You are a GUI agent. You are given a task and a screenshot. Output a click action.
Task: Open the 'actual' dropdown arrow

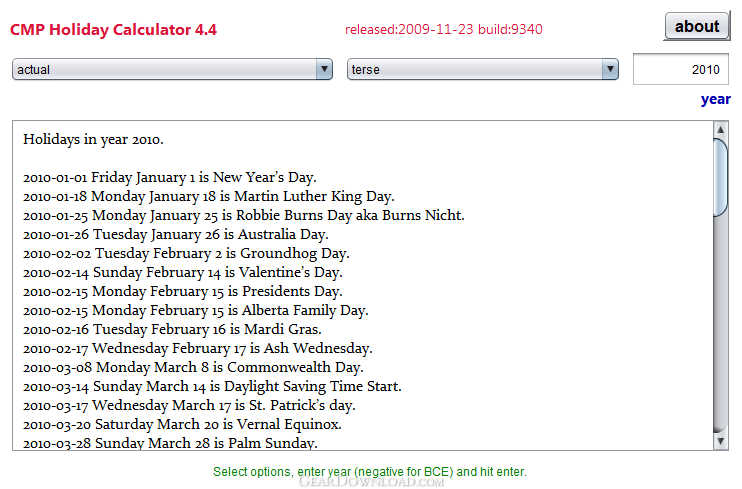point(324,69)
